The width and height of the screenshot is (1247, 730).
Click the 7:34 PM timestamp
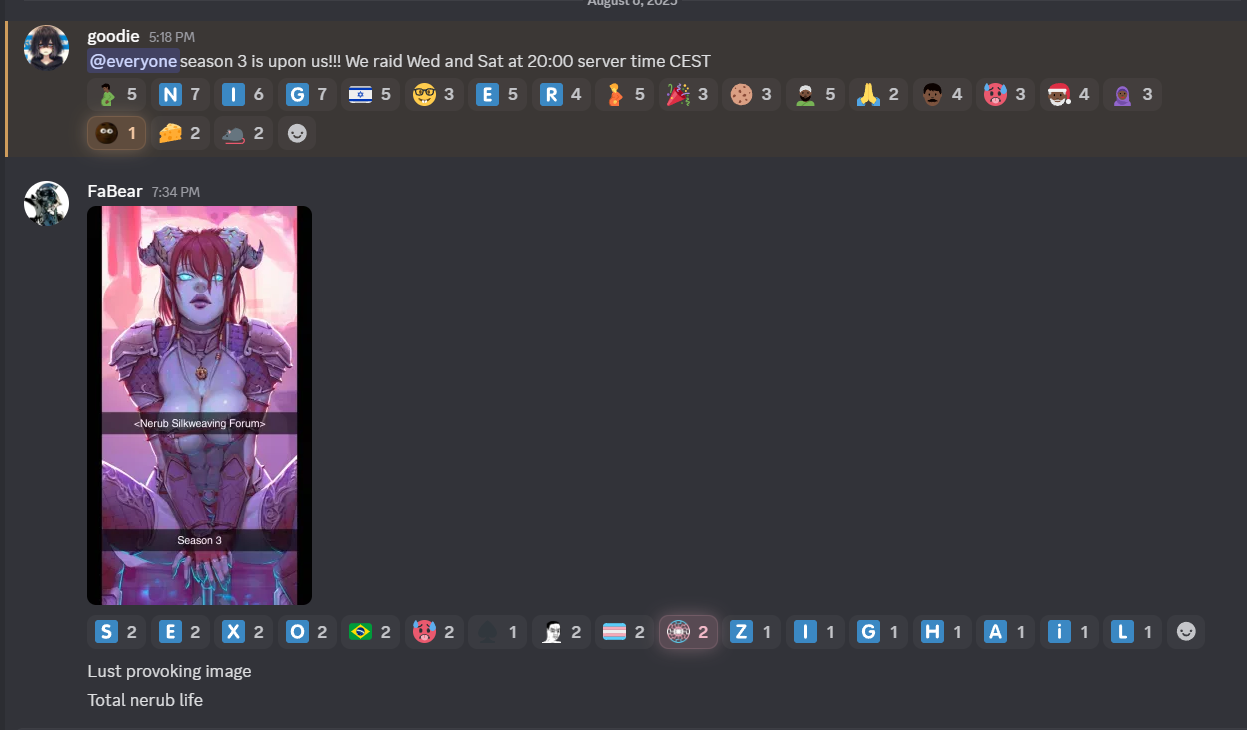pos(176,192)
